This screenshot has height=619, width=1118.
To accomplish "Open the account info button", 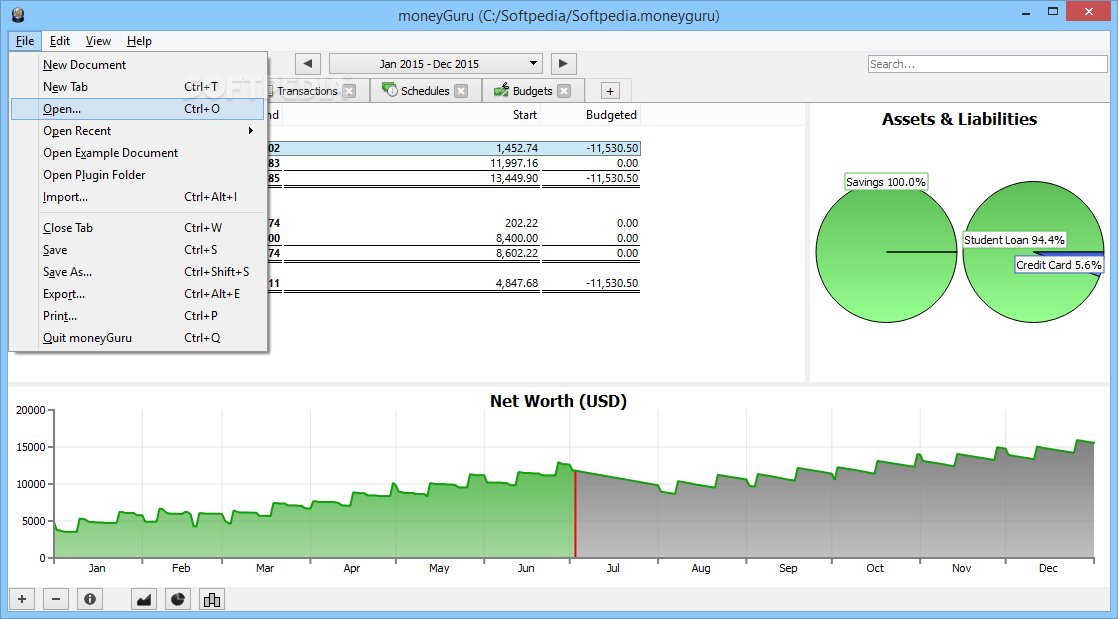I will [x=90, y=599].
